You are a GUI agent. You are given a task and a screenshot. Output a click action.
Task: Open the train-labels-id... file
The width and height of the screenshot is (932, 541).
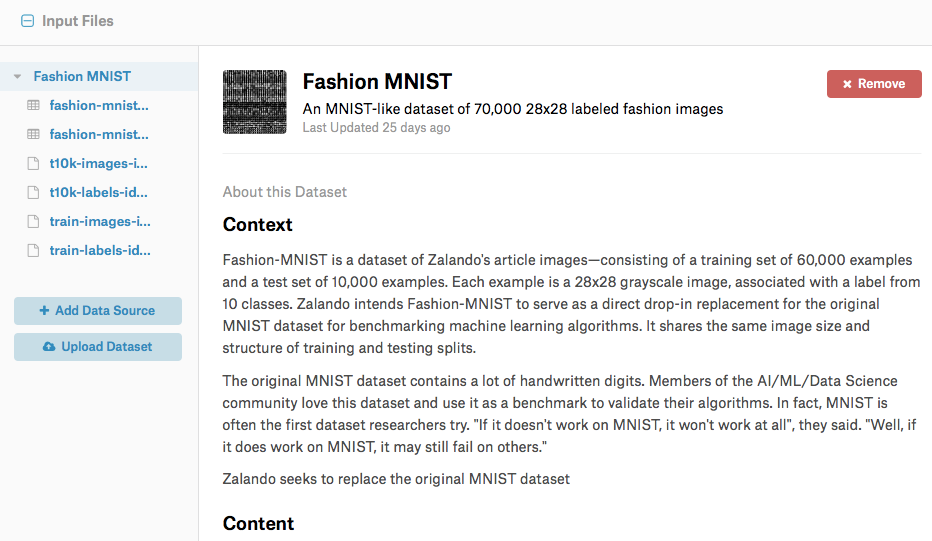100,251
